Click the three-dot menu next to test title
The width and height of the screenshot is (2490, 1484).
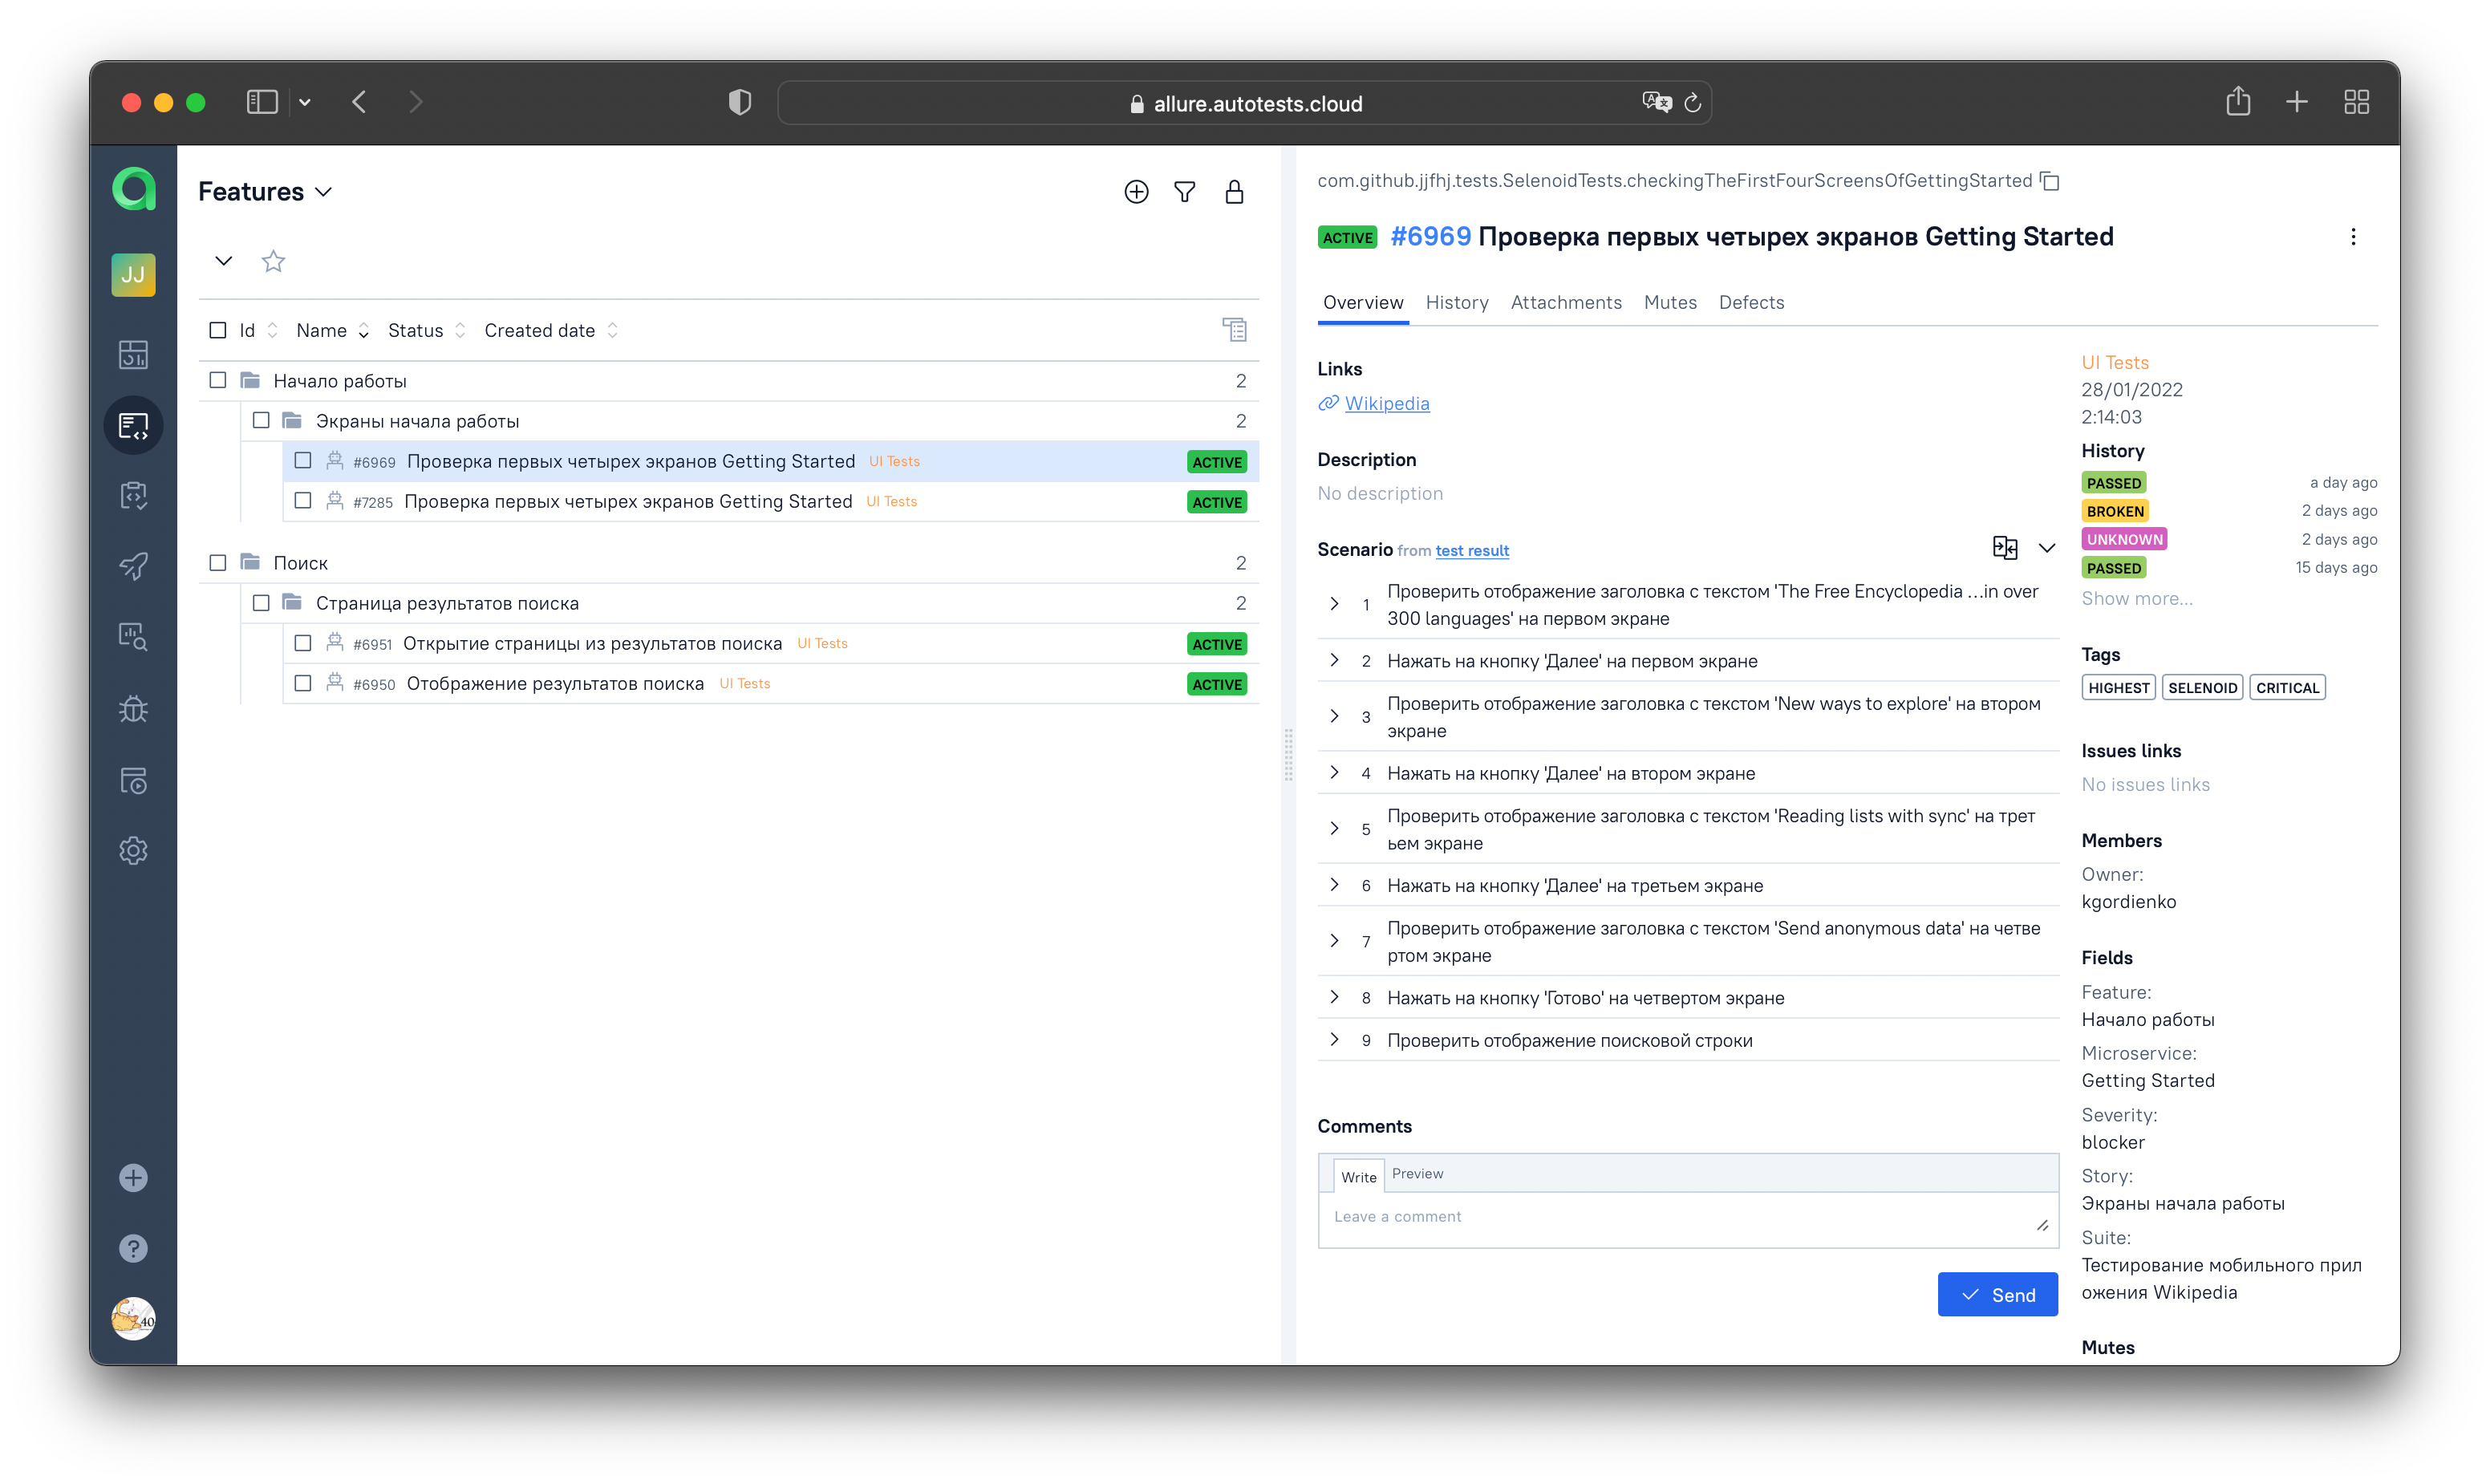(2353, 237)
